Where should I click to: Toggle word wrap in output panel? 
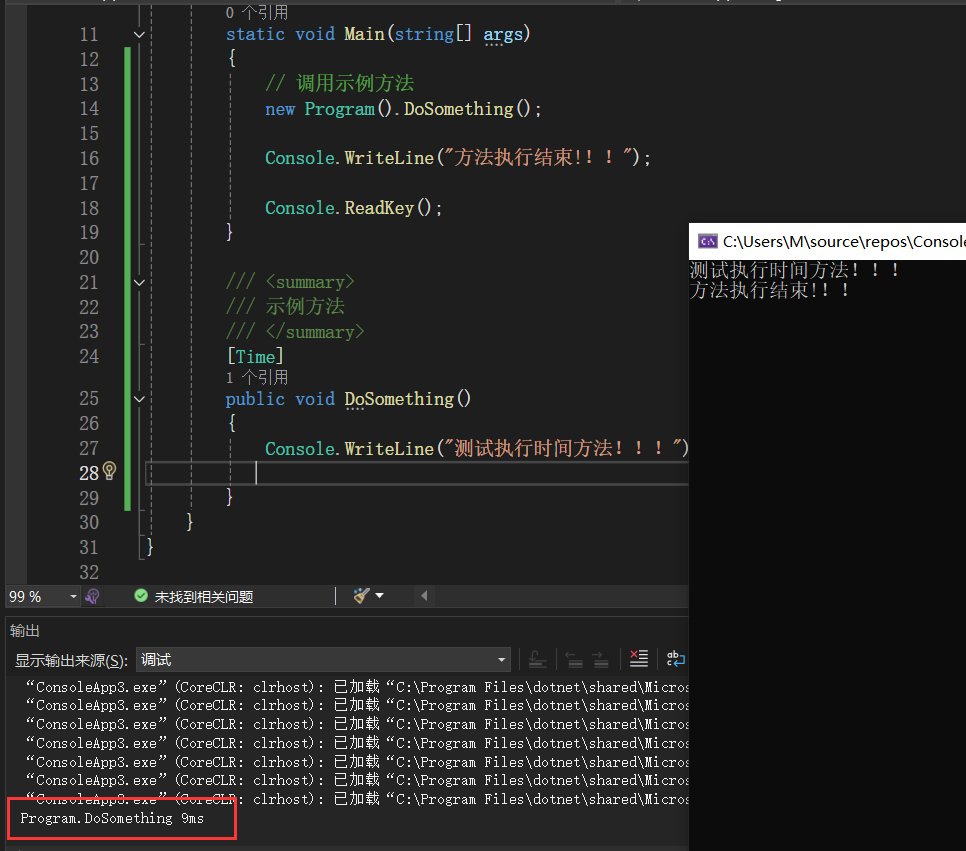[x=676, y=659]
